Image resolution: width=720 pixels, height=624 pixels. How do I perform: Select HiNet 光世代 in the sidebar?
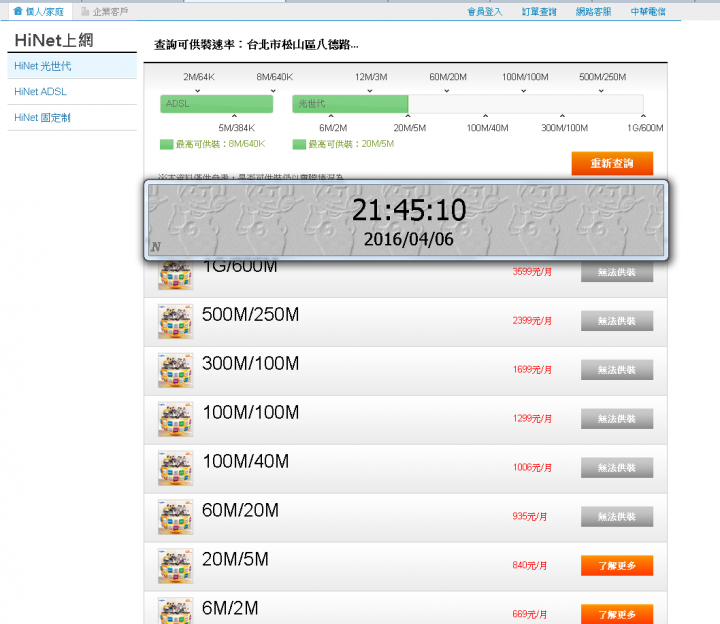[72, 66]
